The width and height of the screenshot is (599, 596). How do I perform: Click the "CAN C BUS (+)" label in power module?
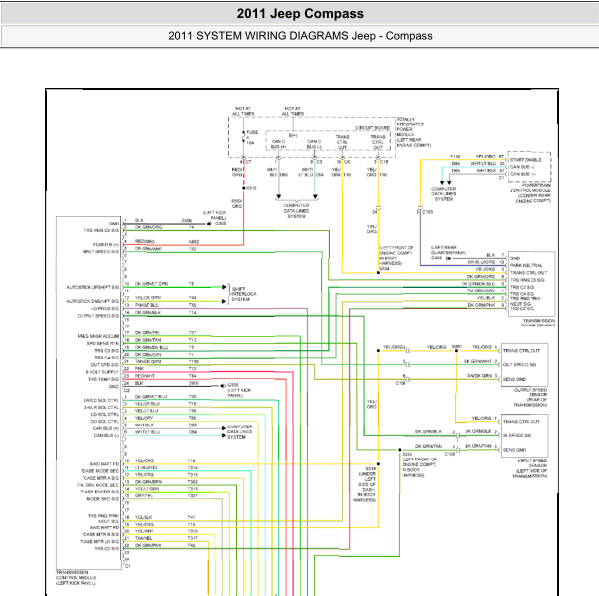pyautogui.click(x=278, y=144)
